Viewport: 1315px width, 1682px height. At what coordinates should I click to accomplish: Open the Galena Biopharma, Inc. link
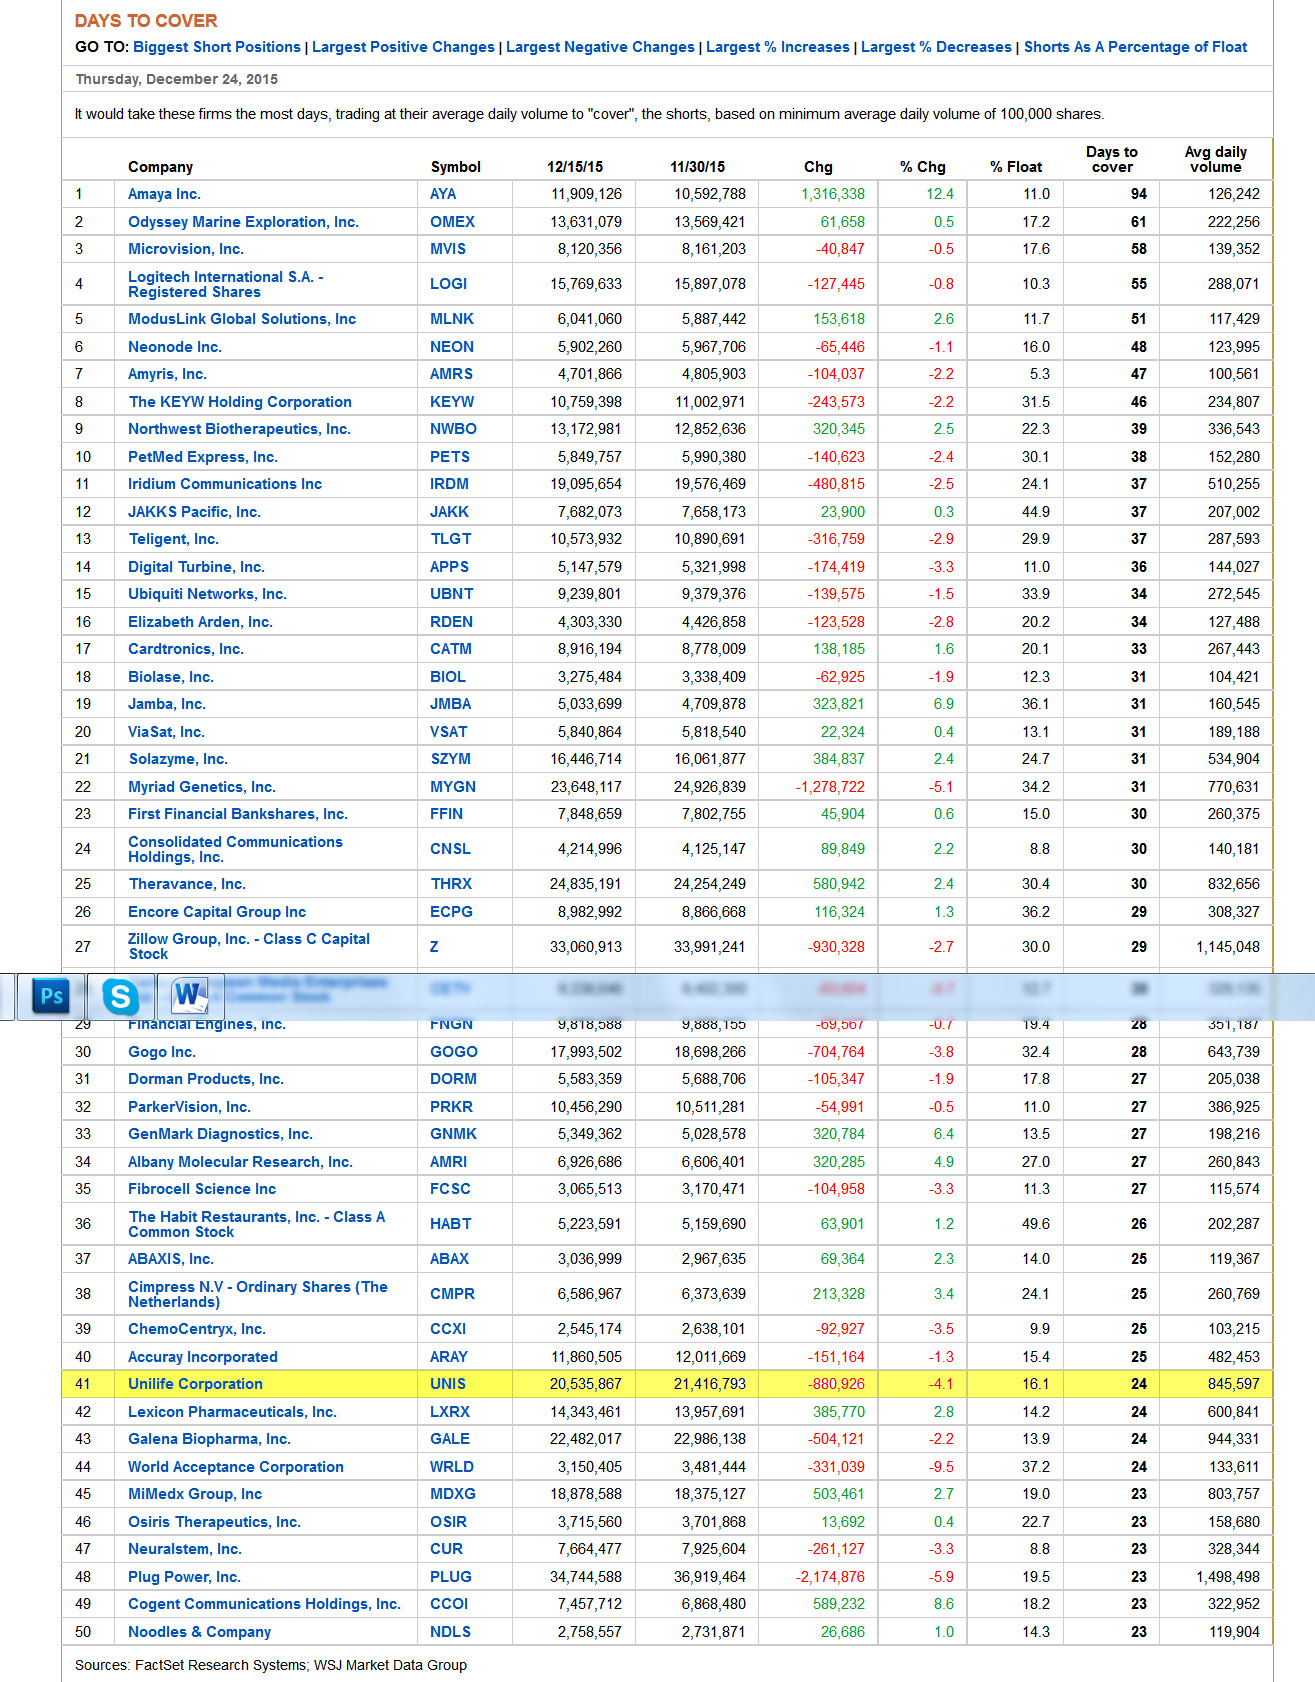tap(209, 1439)
